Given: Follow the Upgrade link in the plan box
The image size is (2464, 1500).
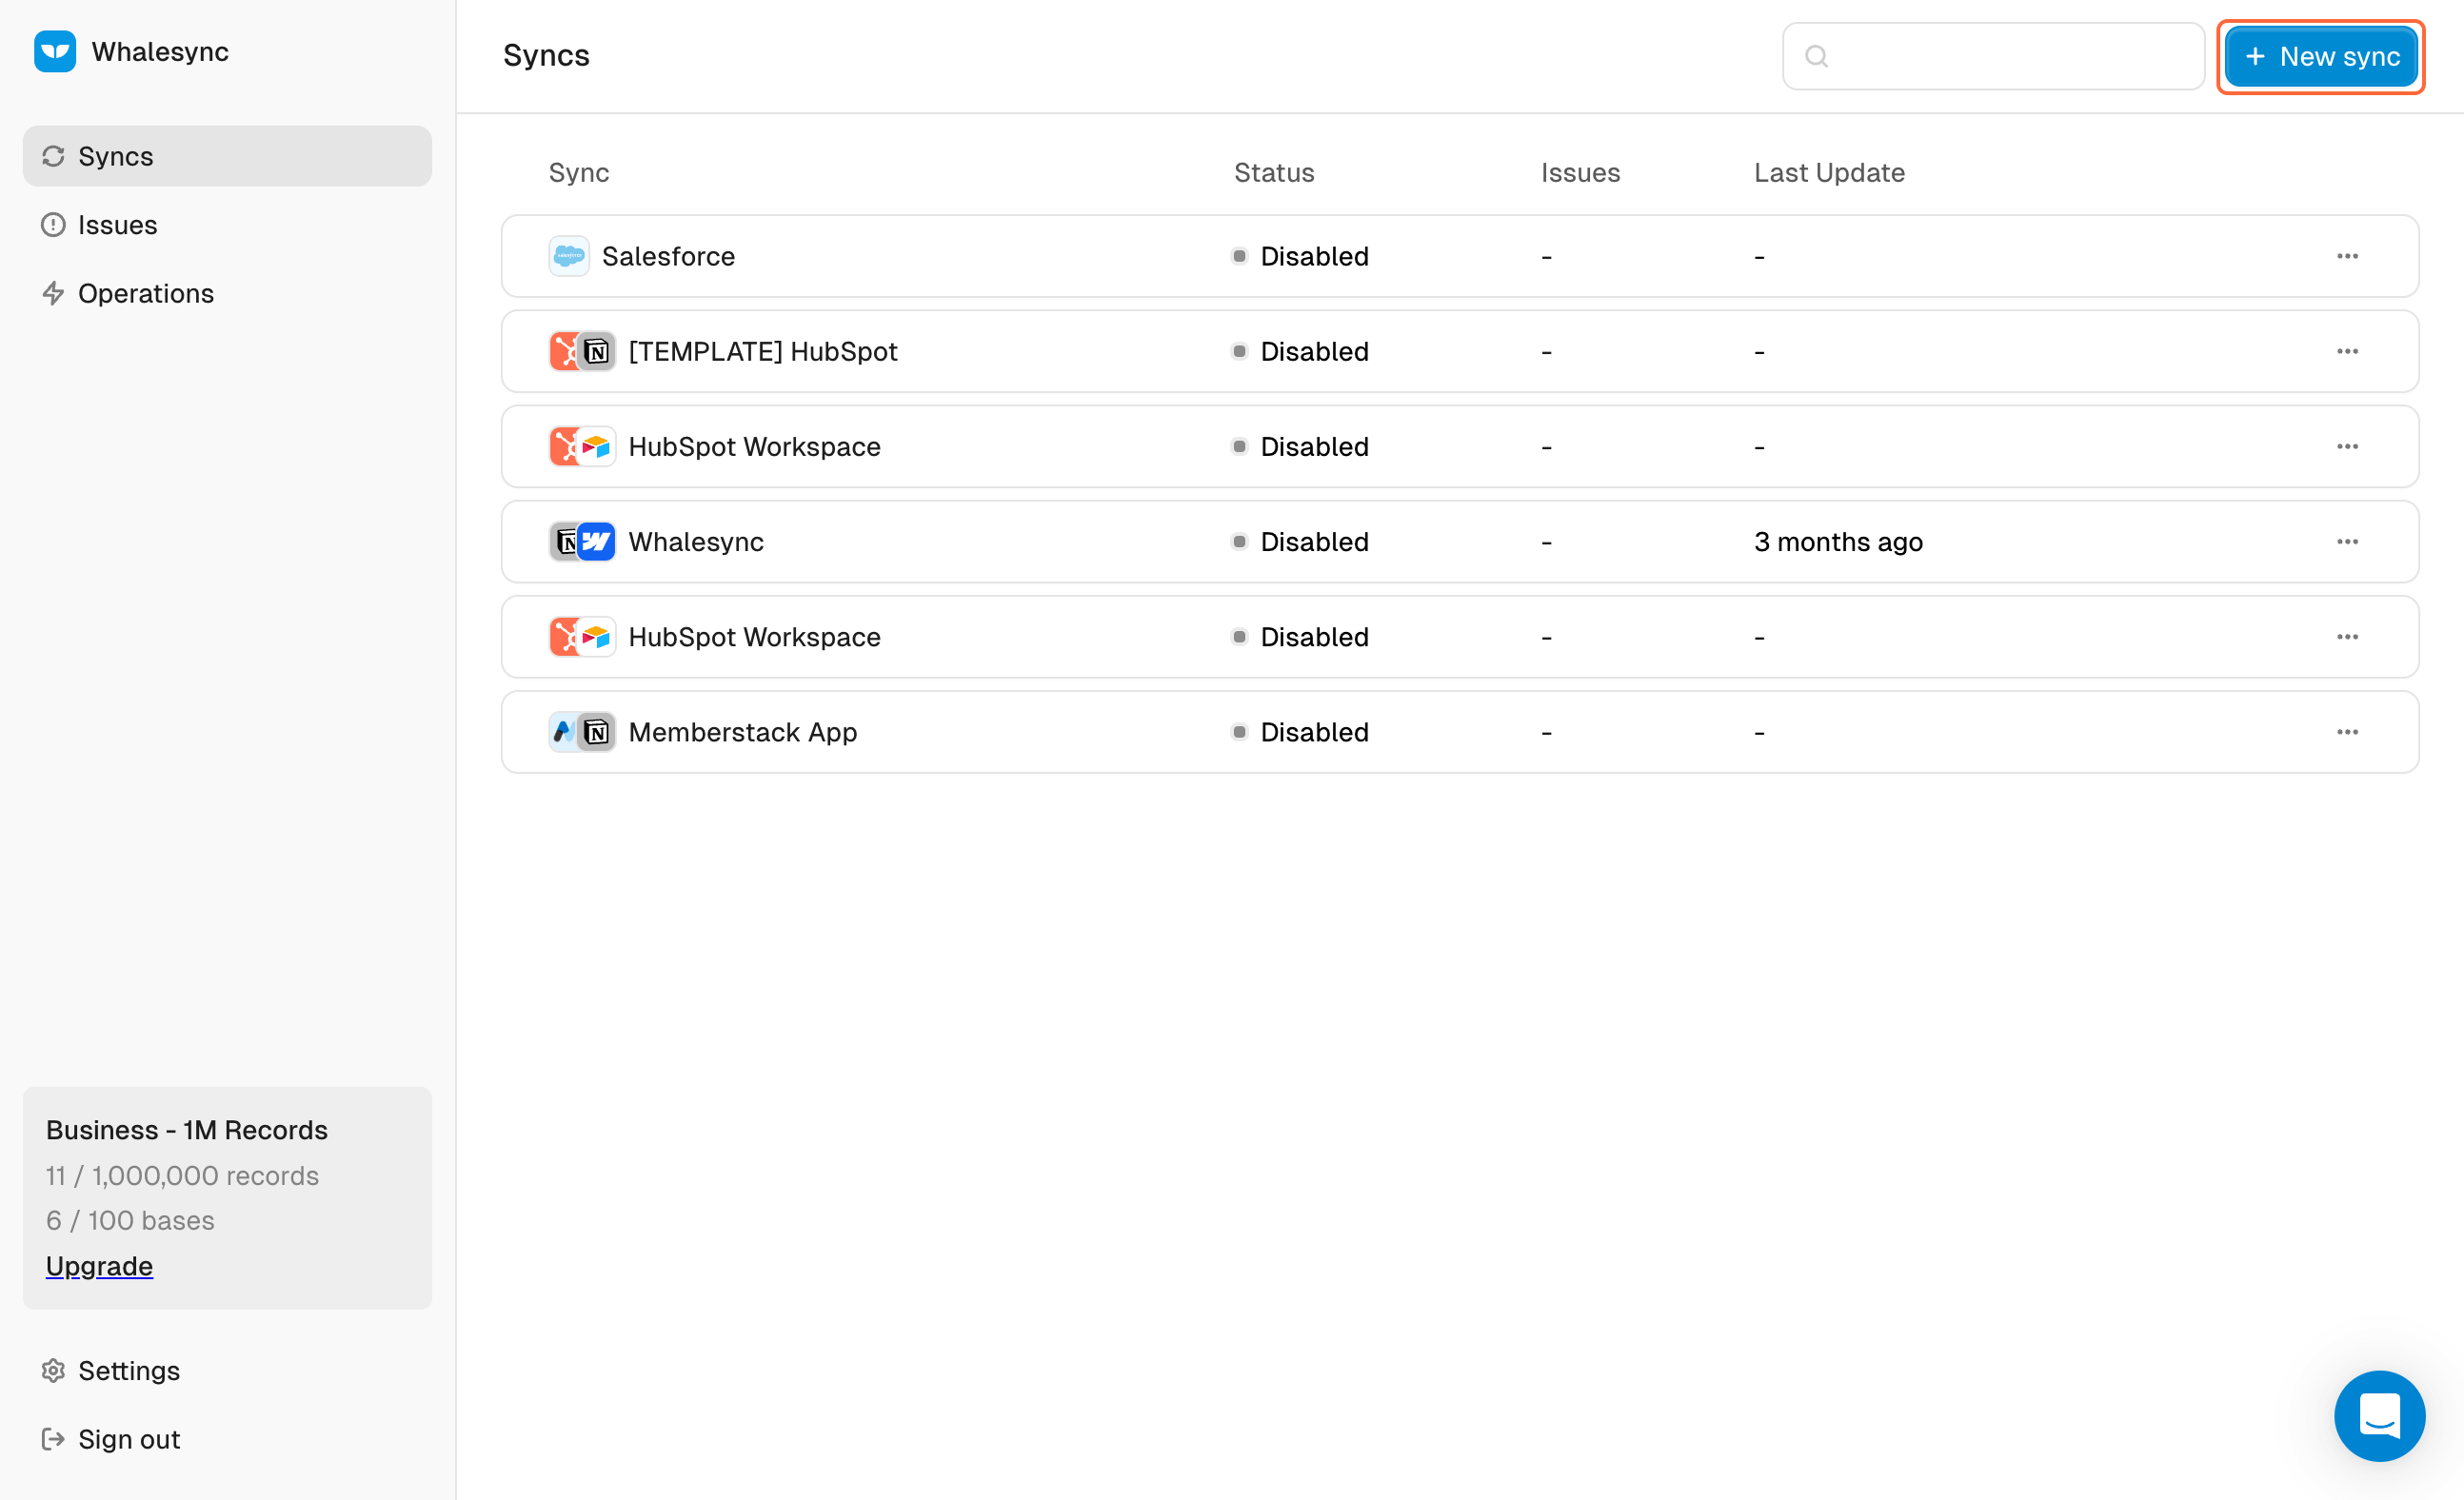Looking at the screenshot, I should (x=99, y=1266).
